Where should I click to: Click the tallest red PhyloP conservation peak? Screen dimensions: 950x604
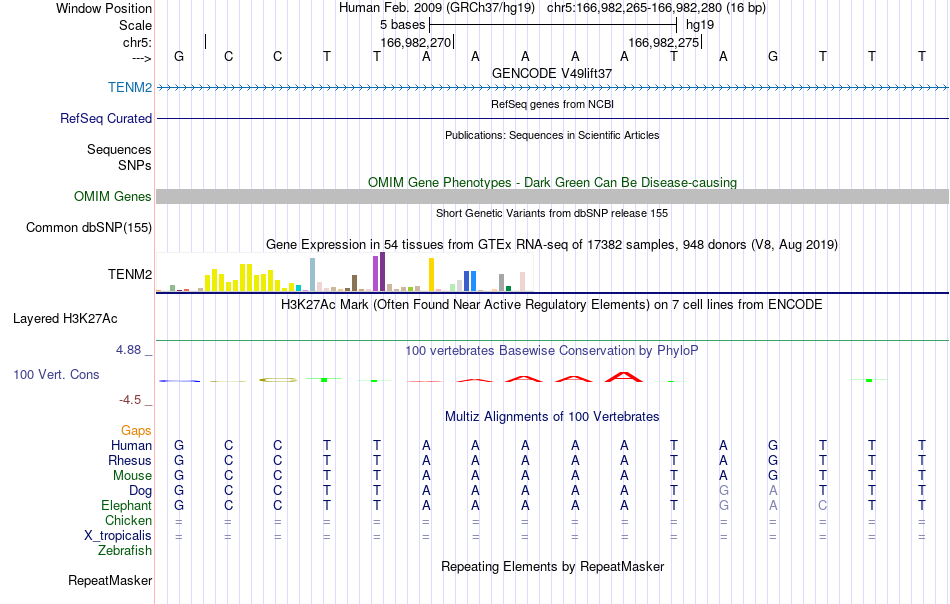coord(623,377)
